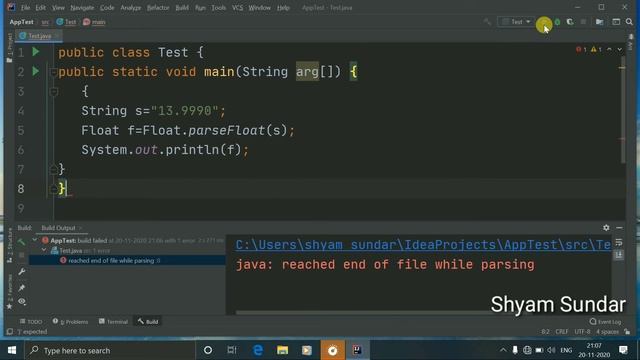Open the Structure tool window stripe
Viewport: 640px width, 360px height.
[x=9, y=245]
